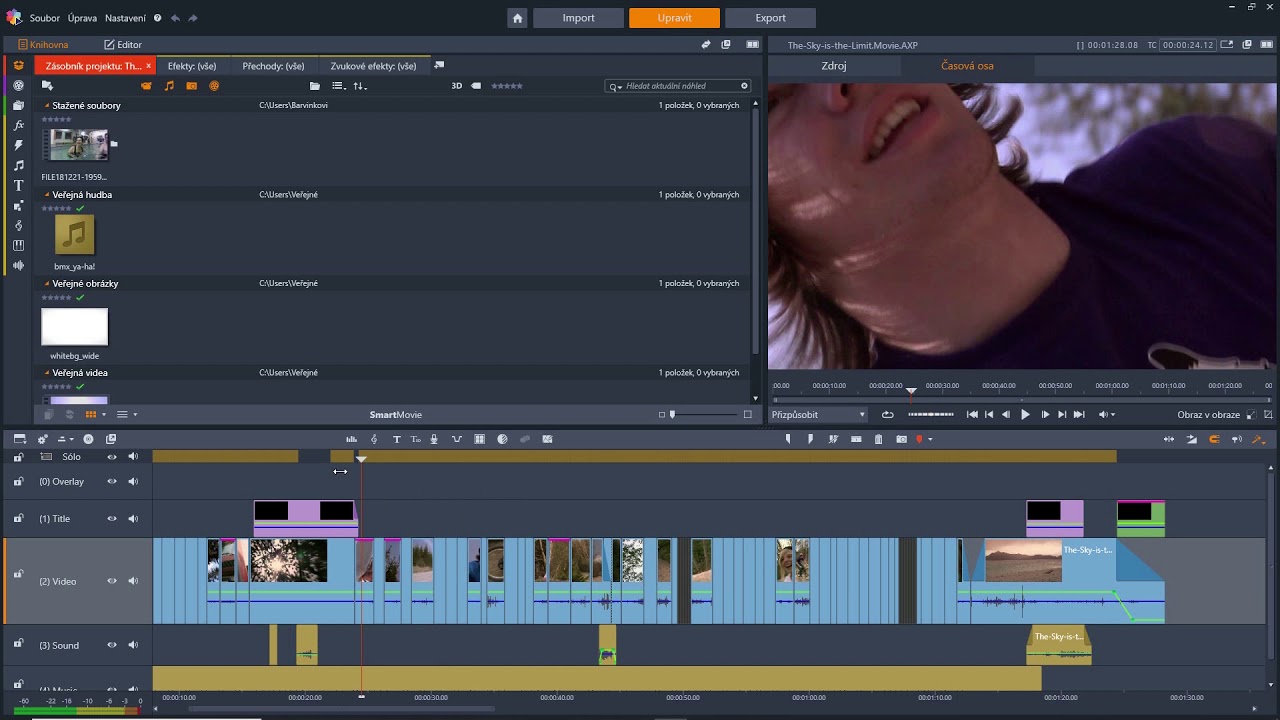Collapse the Veřejná videa group
Viewport: 1280px width, 720px height.
point(47,372)
